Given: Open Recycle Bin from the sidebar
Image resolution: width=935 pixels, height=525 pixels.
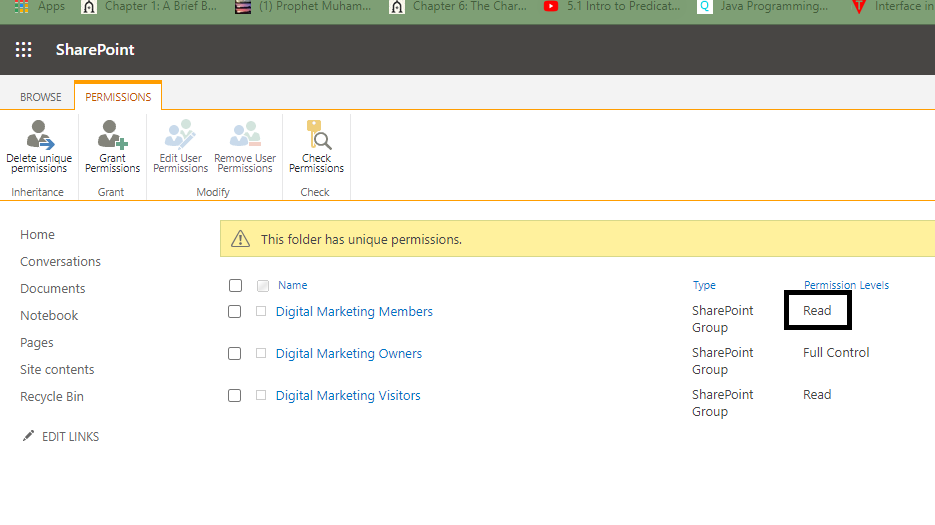Looking at the screenshot, I should 52,396.
